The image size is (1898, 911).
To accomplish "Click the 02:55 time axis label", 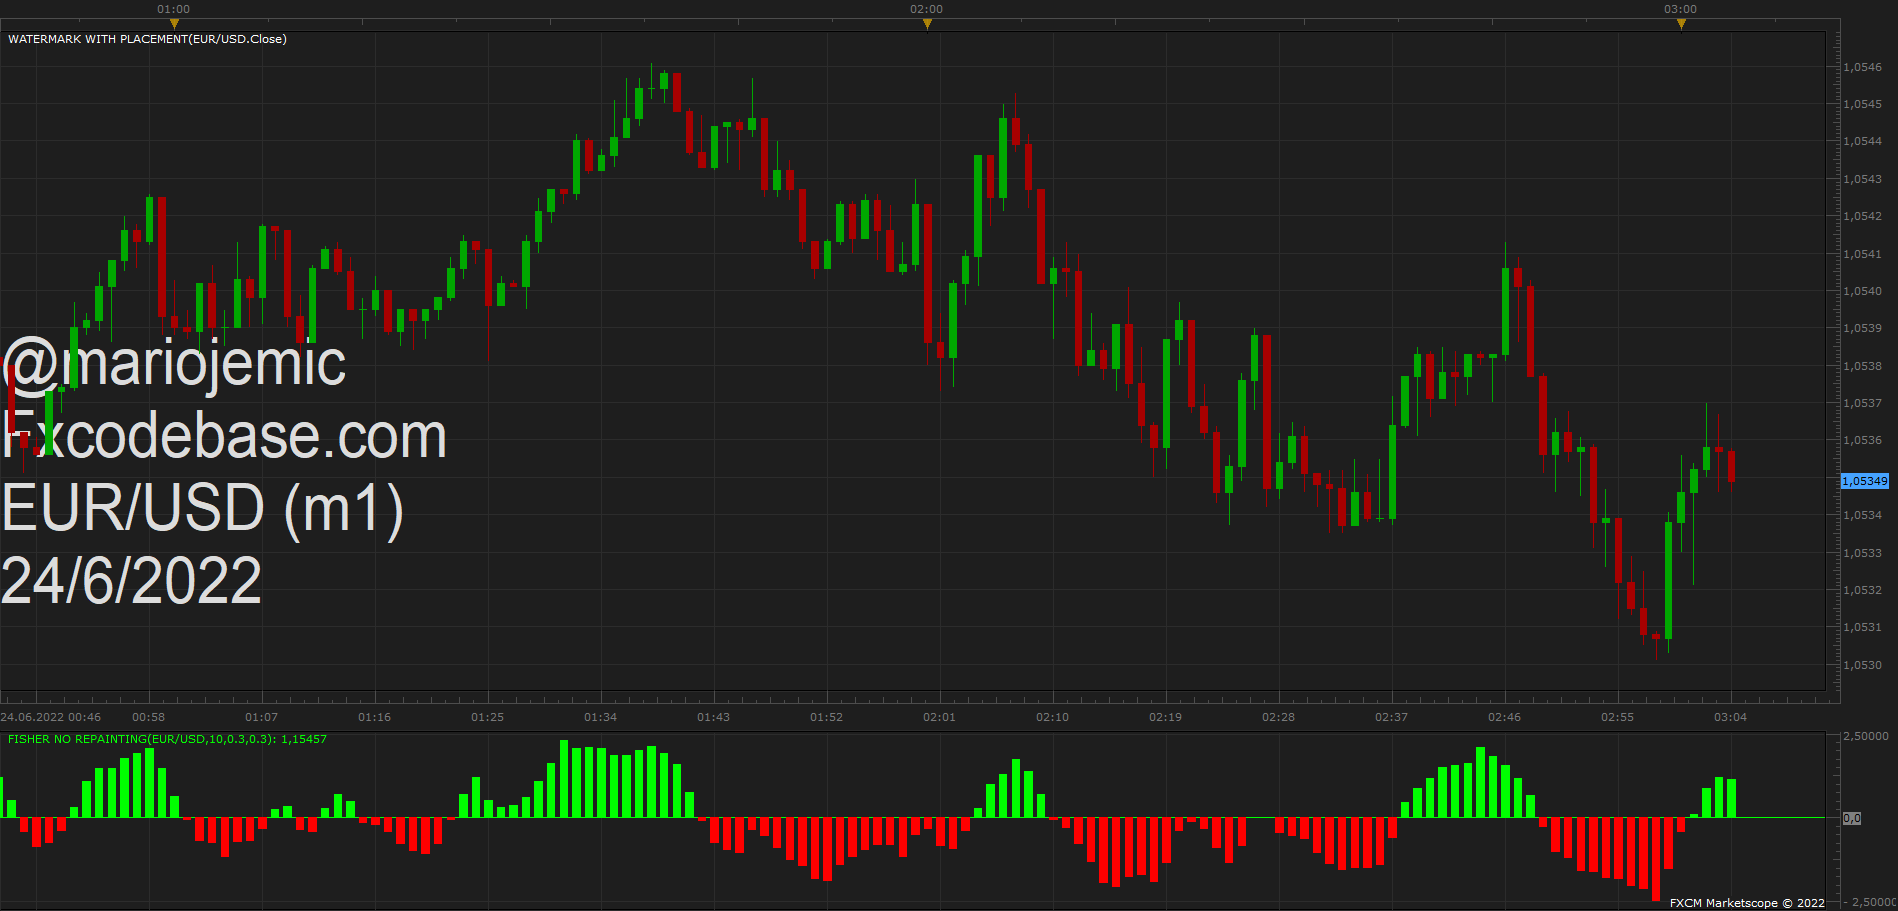I will [x=1617, y=717].
